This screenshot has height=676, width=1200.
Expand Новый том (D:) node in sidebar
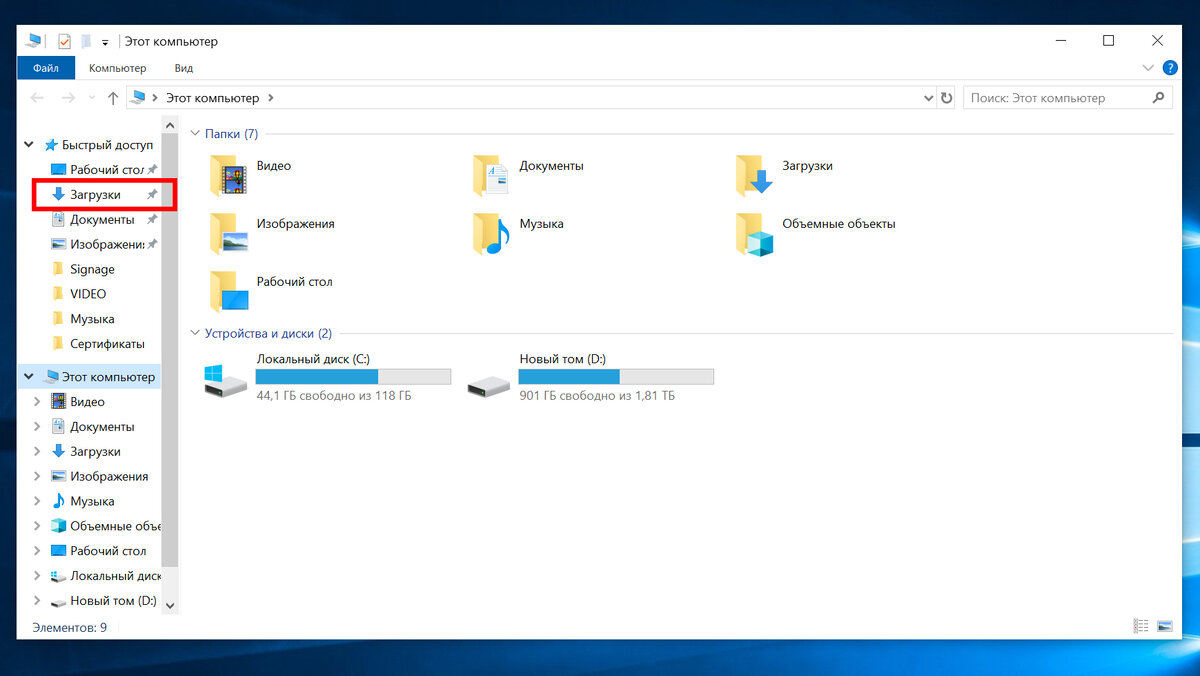pyautogui.click(x=37, y=601)
